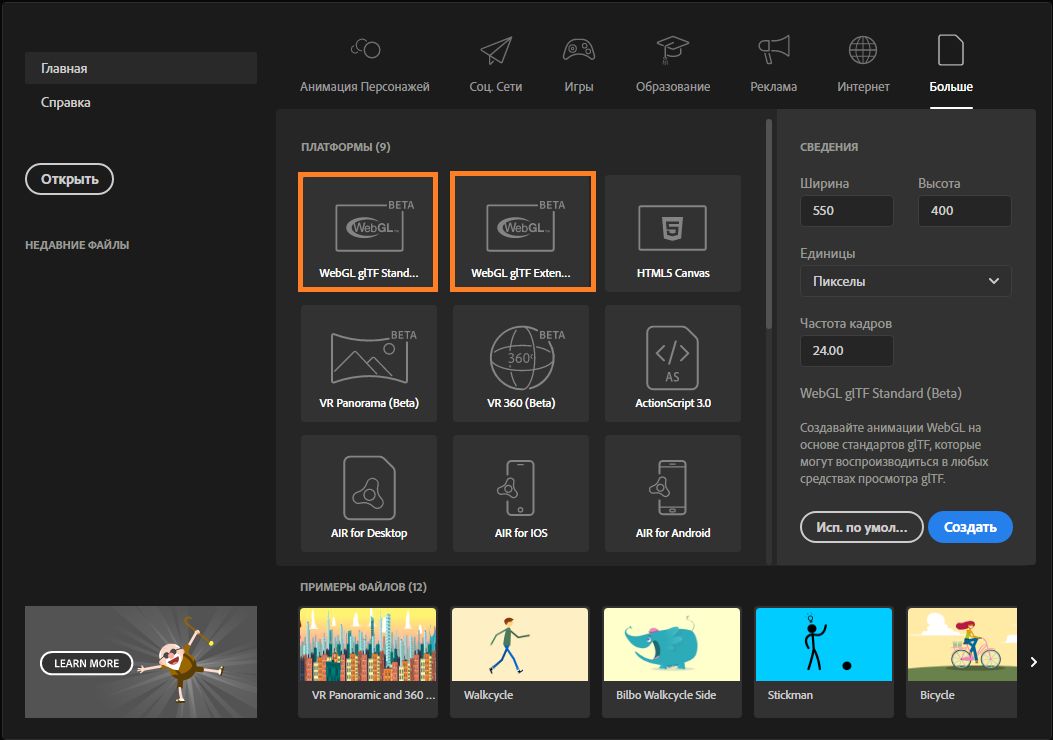
Task: Open the VR Panoramic and 360 sample
Action: 368,662
